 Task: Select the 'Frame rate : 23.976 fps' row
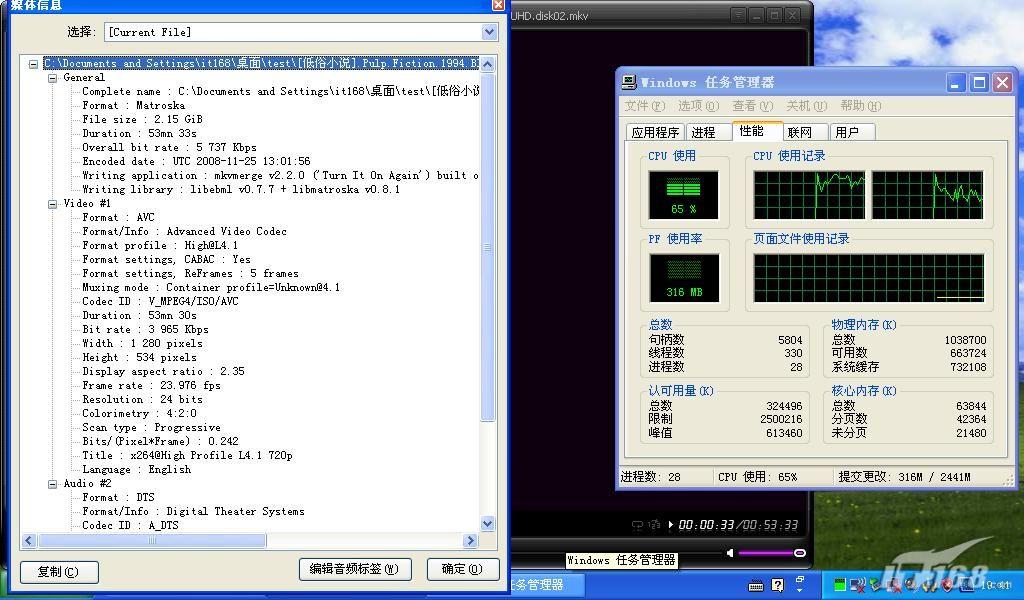152,386
